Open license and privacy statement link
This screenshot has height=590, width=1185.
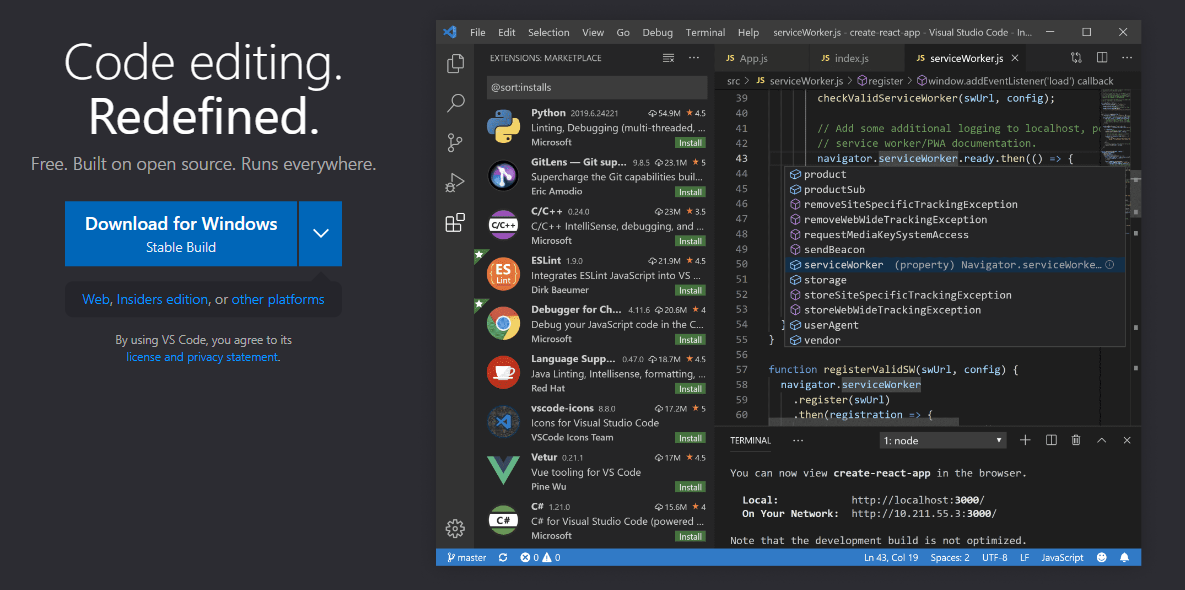[203, 357]
